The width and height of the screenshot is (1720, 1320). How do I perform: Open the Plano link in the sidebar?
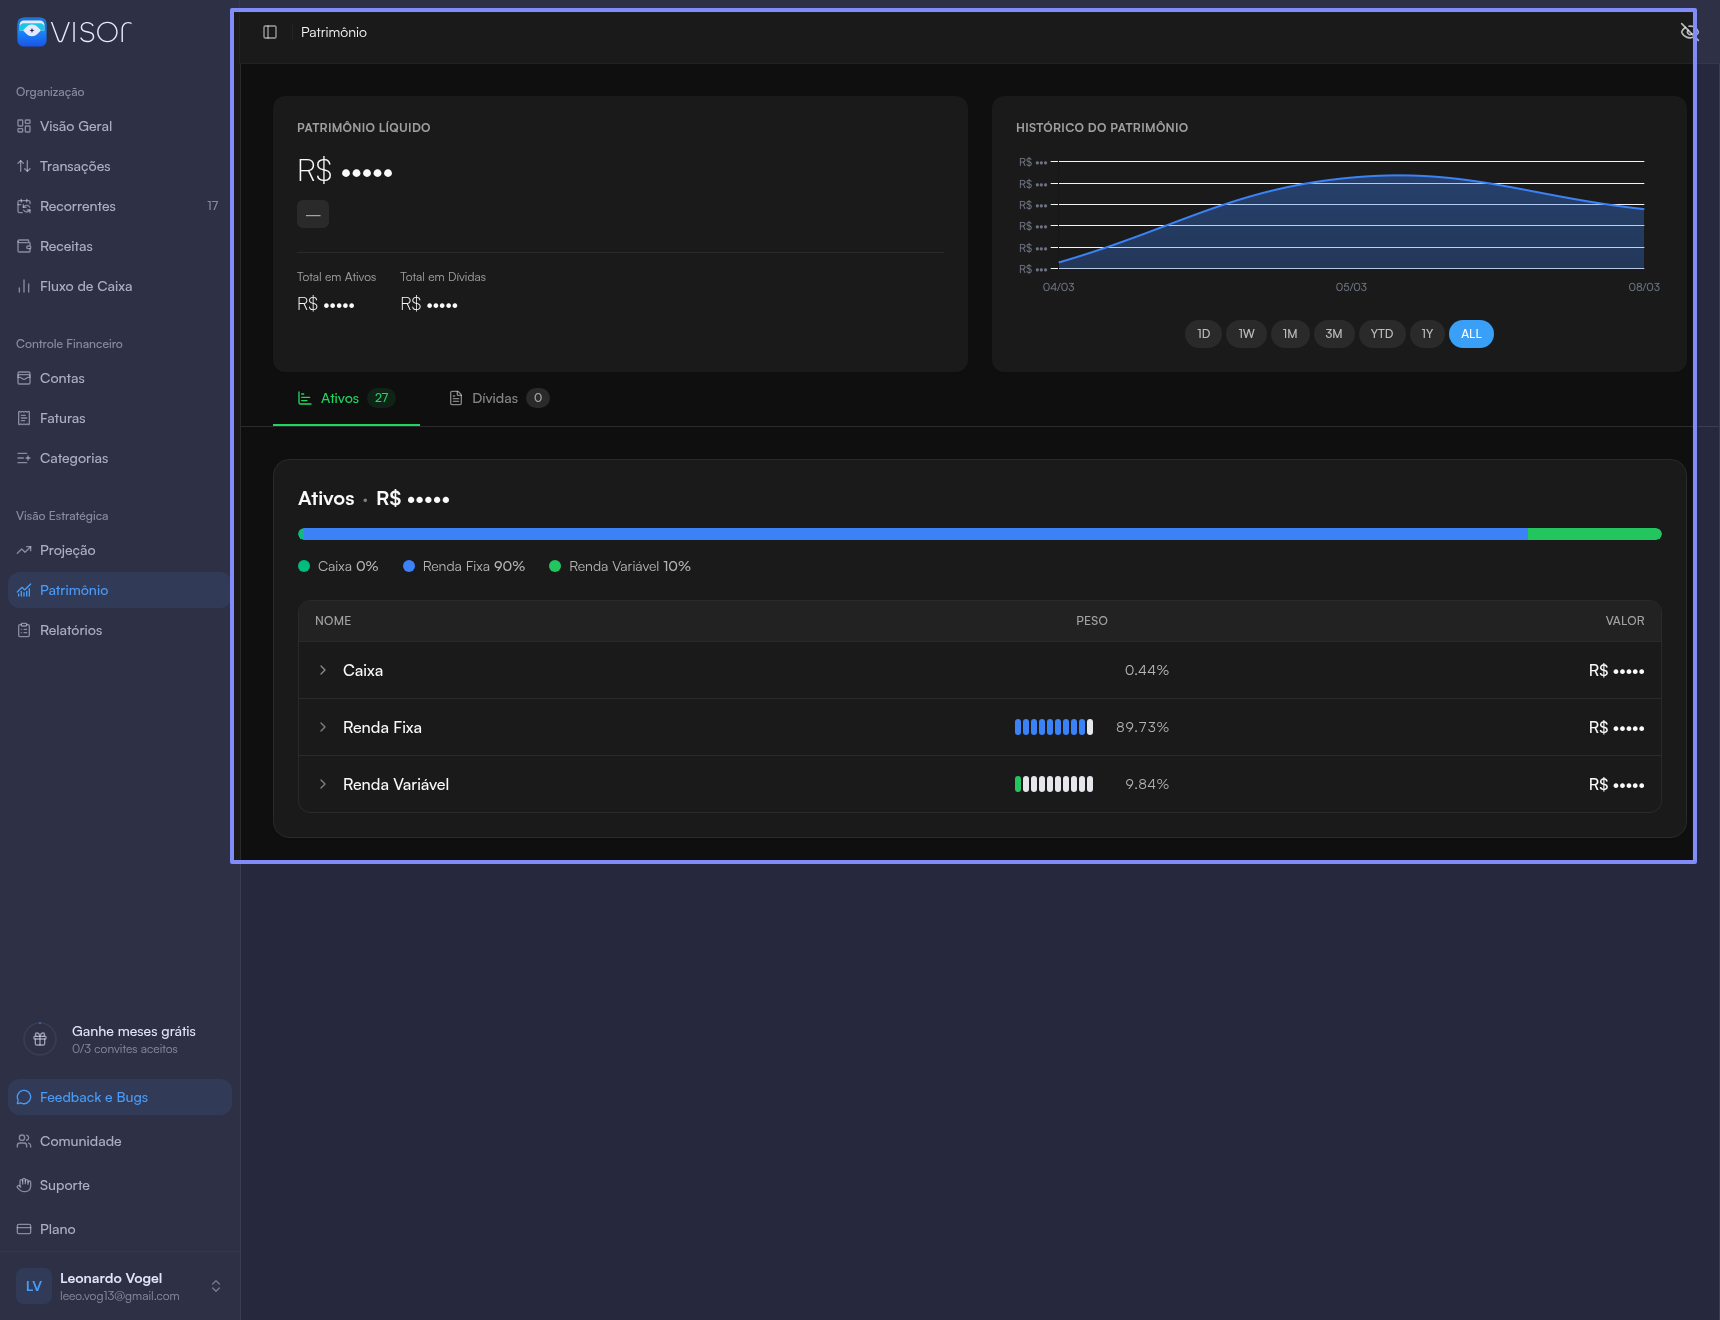click(x=57, y=1229)
